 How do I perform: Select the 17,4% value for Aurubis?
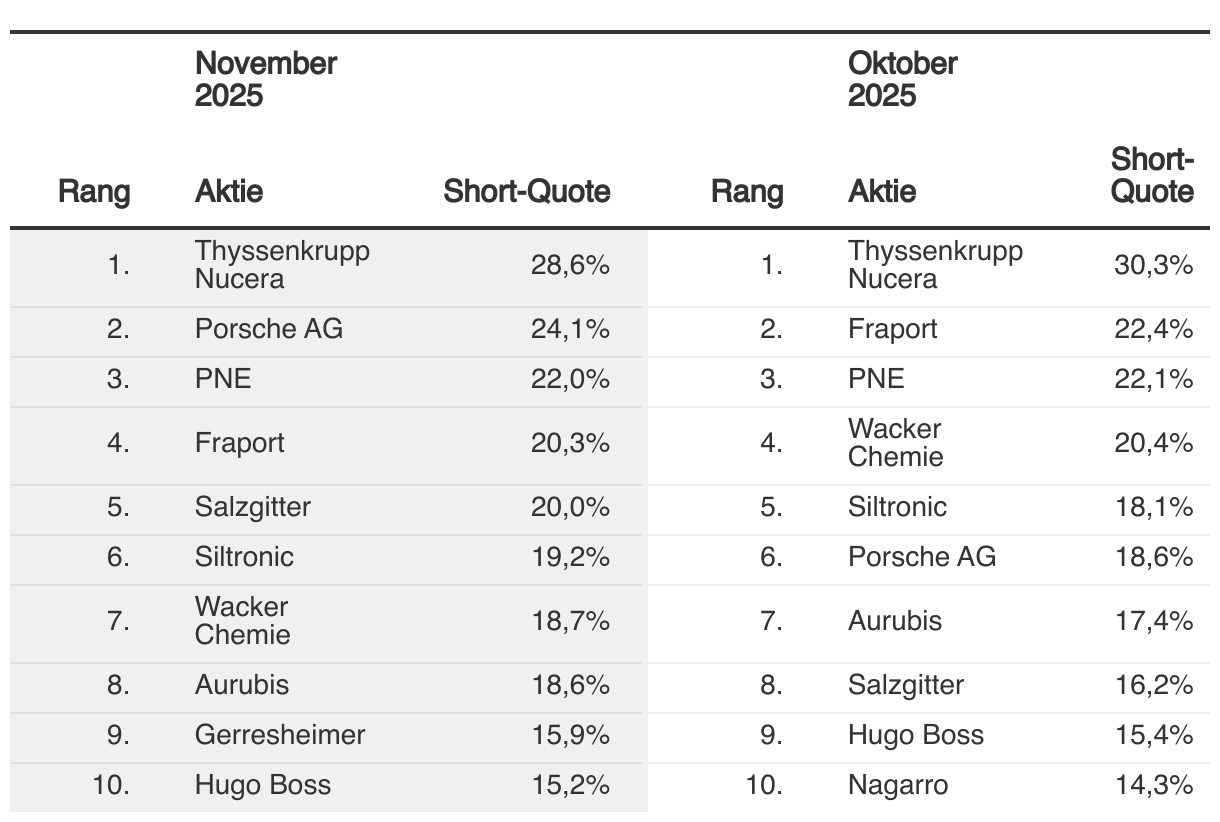(x=1154, y=621)
